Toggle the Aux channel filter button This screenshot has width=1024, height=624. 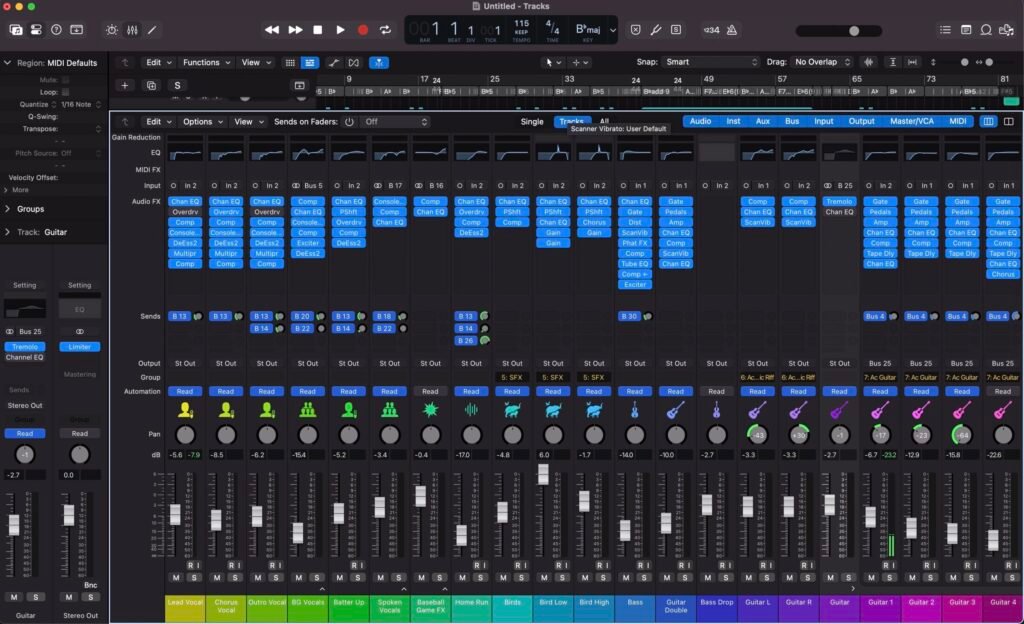pos(763,121)
